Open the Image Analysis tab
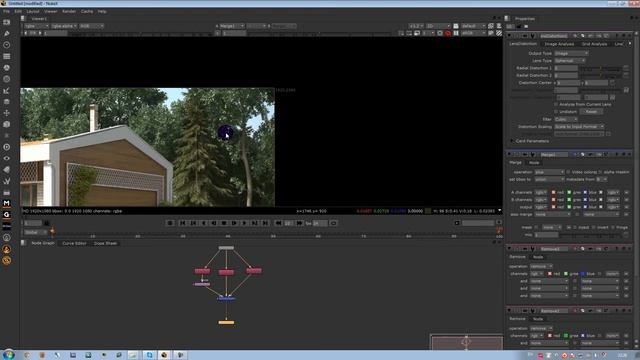The image size is (640, 360). tap(559, 44)
